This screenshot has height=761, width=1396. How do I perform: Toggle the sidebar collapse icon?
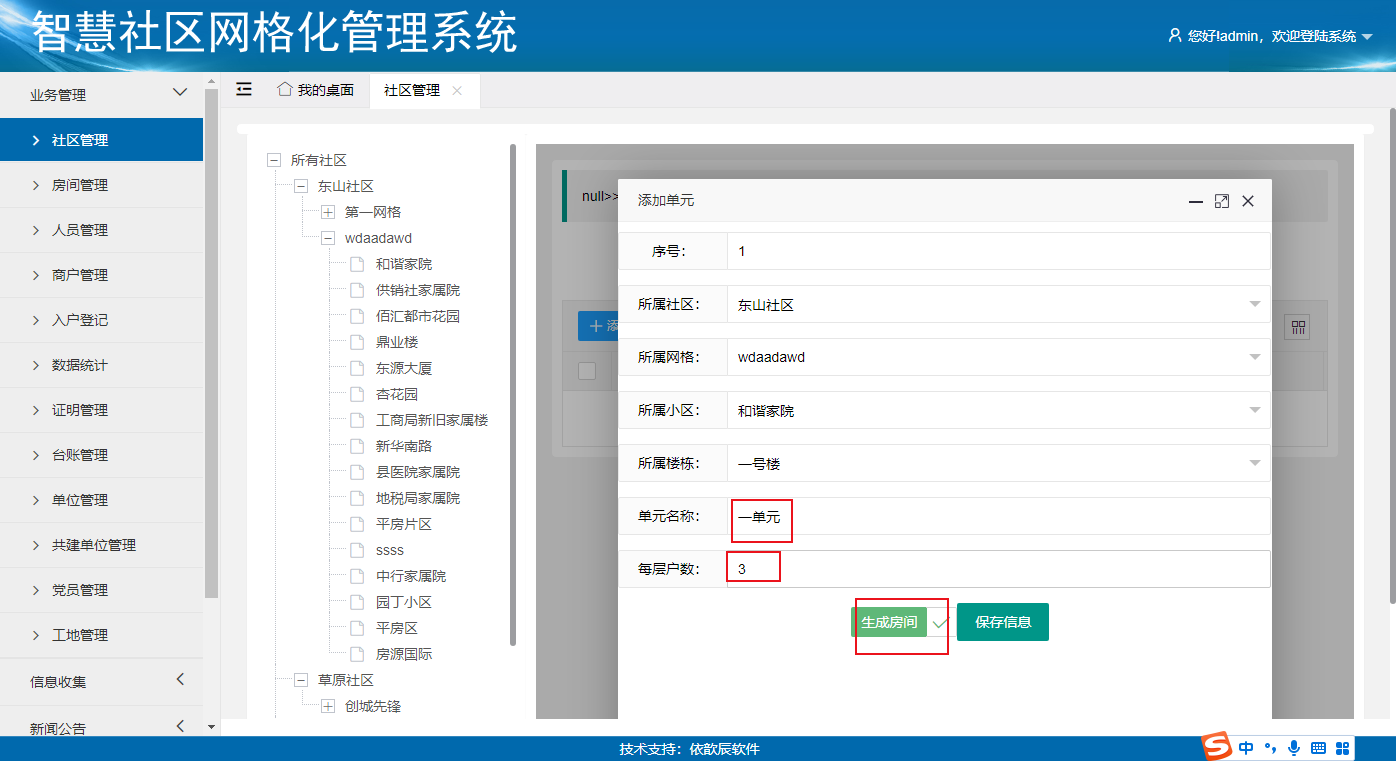[x=244, y=89]
